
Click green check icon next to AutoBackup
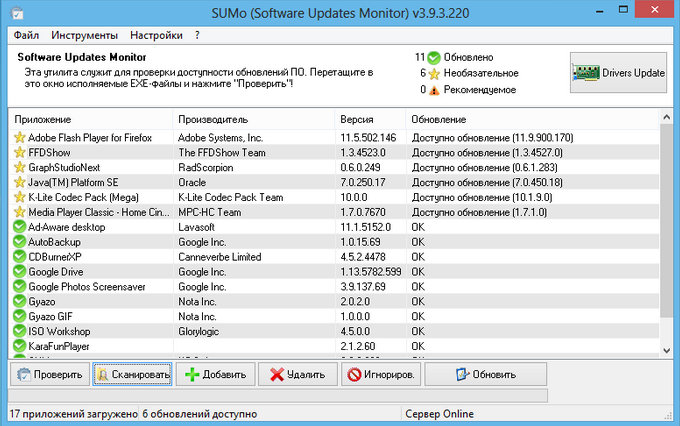point(20,242)
